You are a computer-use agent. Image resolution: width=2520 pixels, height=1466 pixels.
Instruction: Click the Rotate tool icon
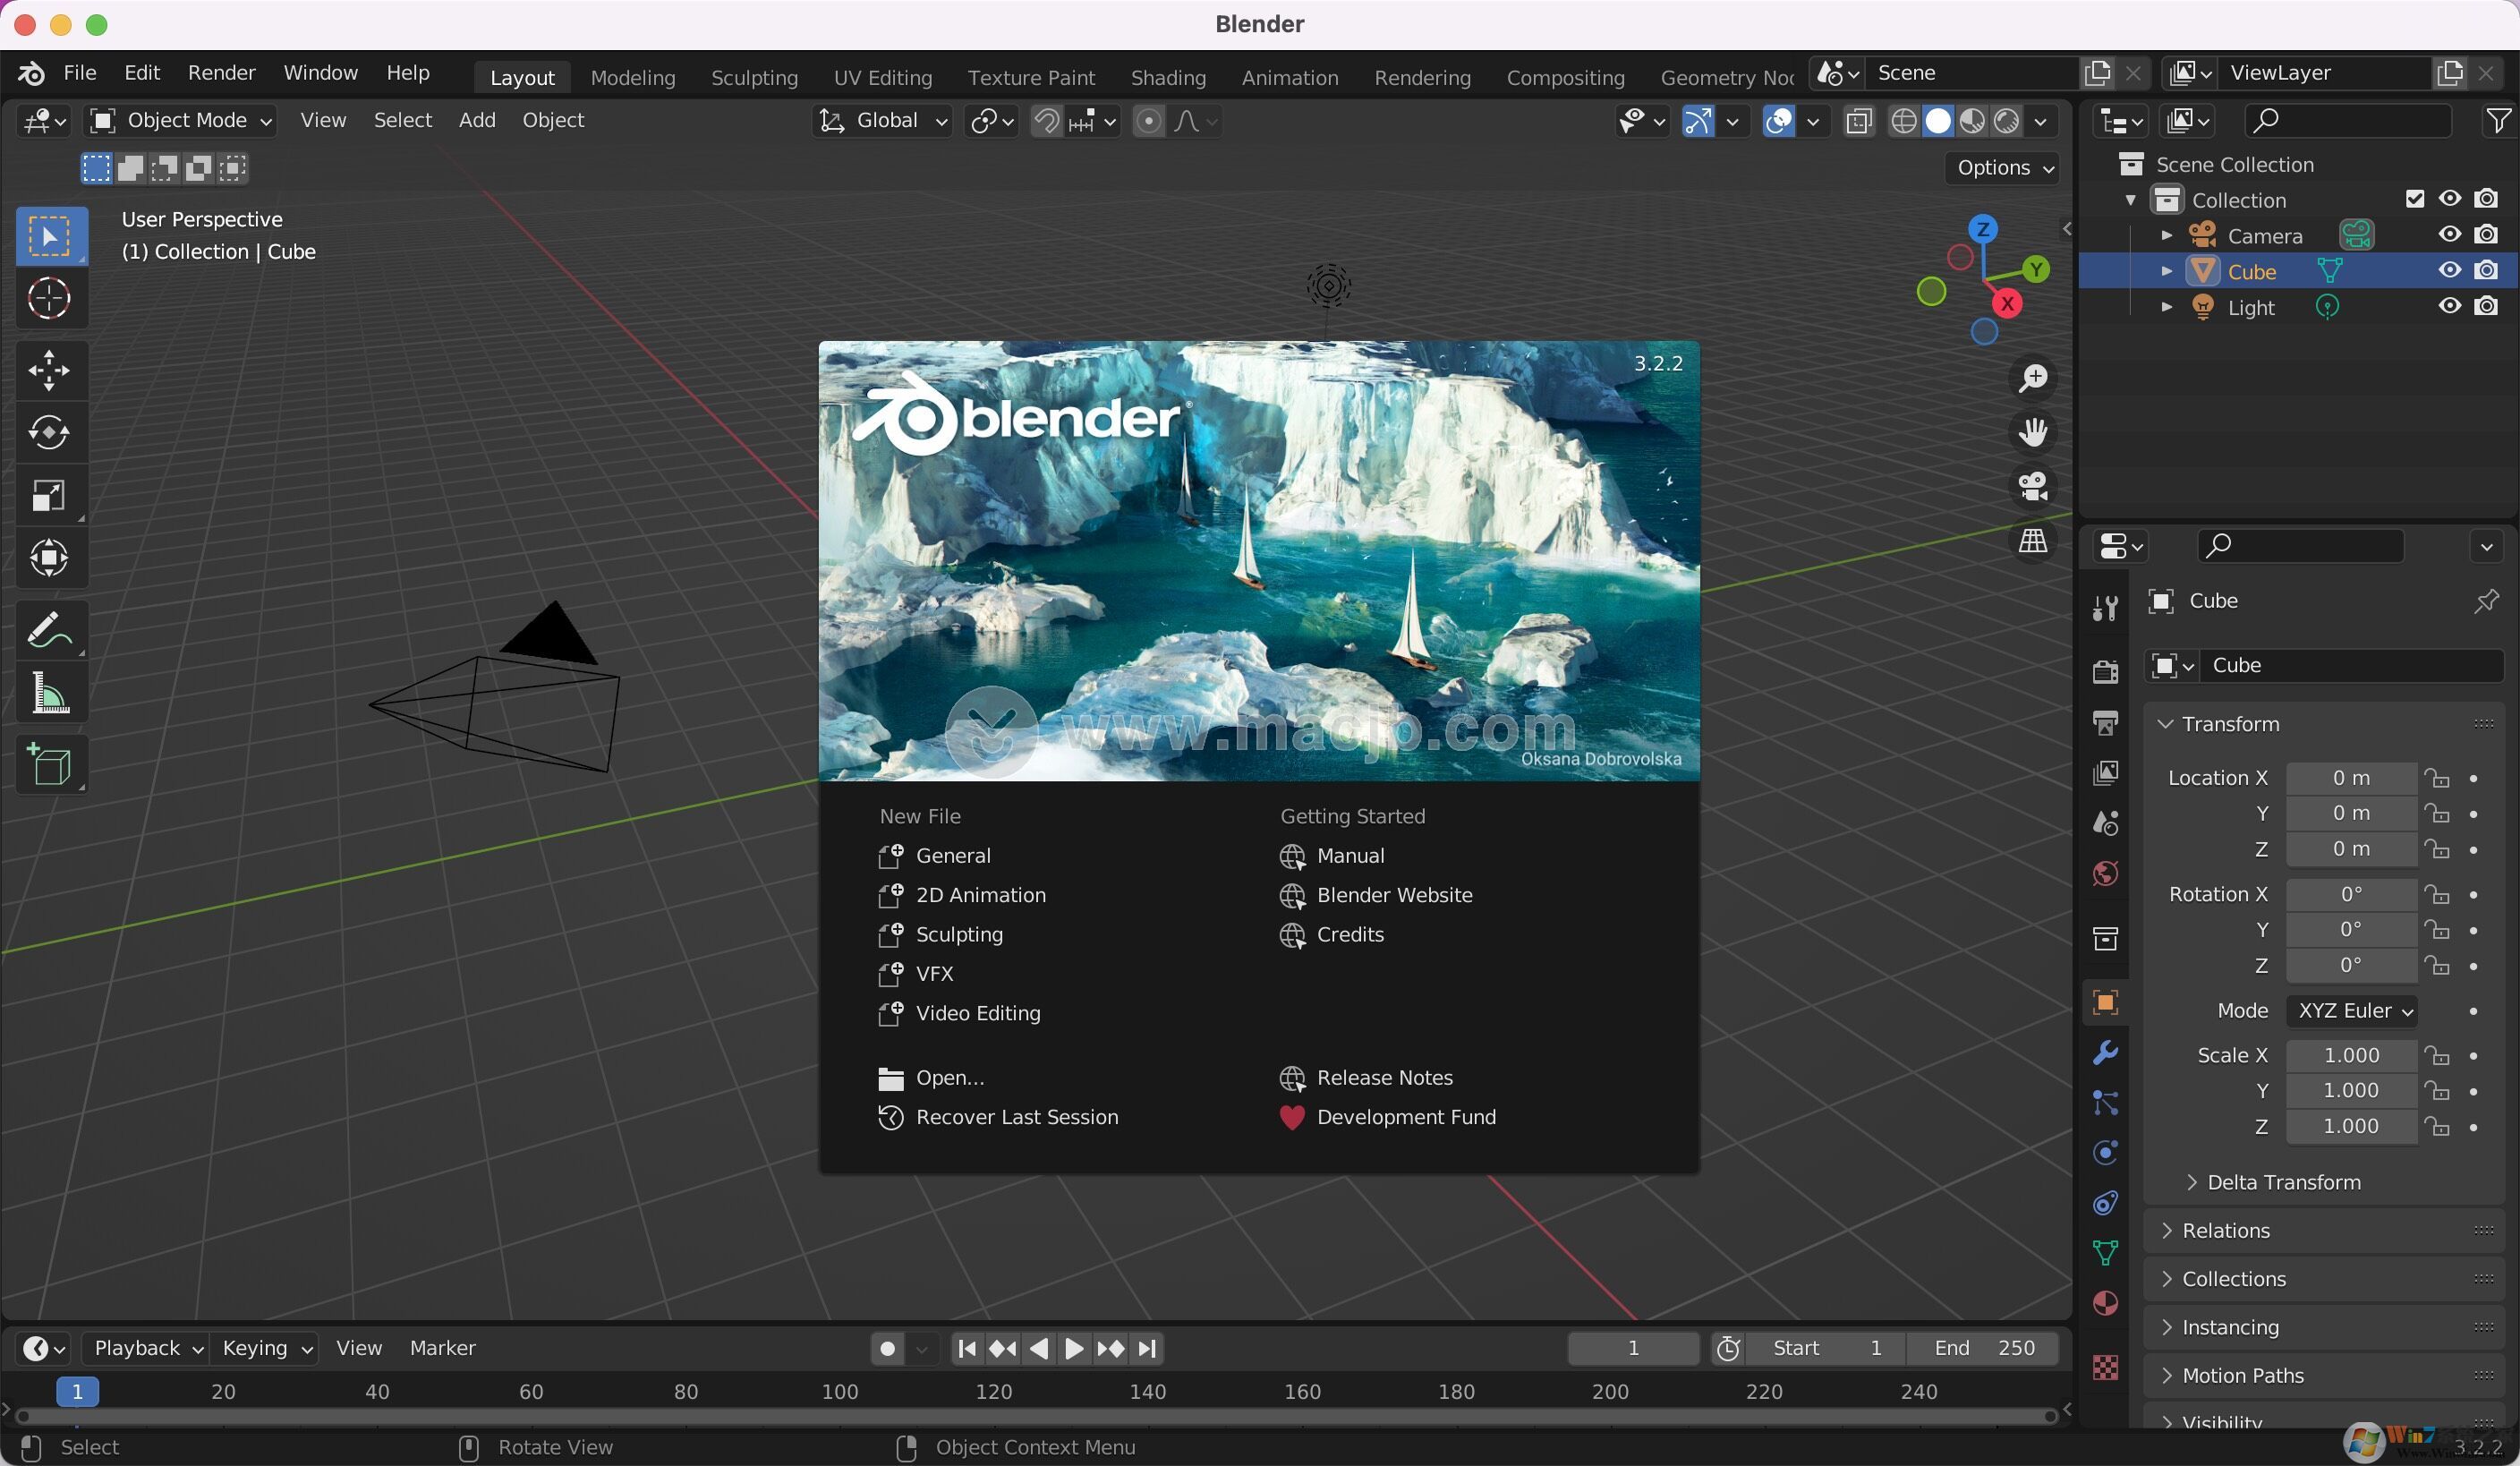pyautogui.click(x=46, y=431)
